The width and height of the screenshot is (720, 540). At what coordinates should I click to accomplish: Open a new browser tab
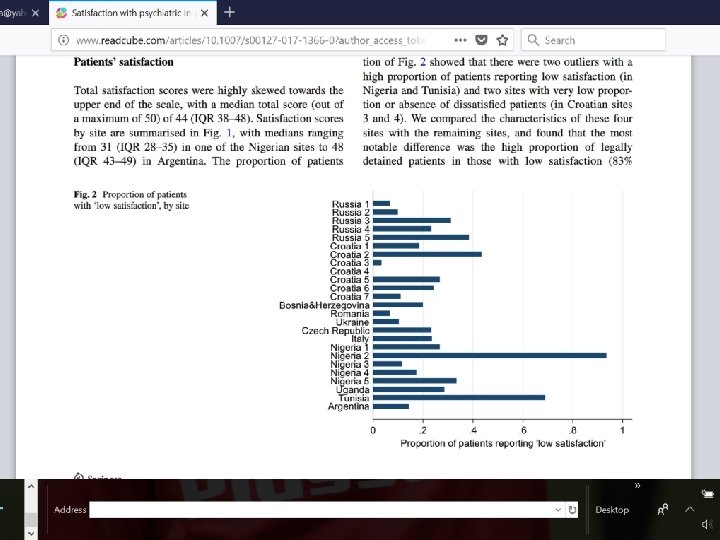click(x=229, y=12)
